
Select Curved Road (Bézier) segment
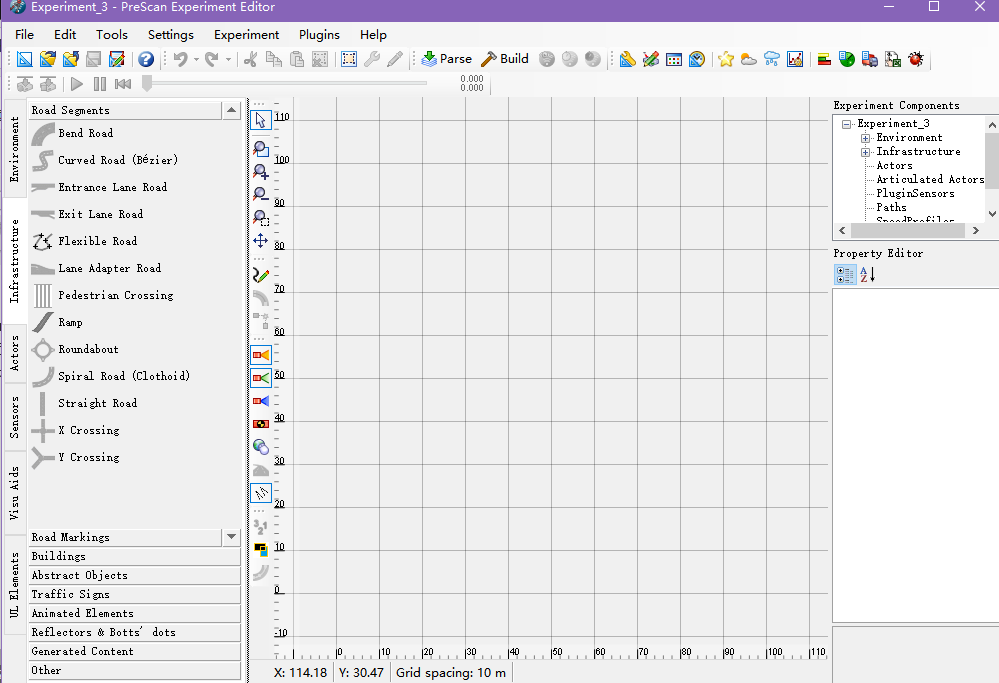(x=118, y=160)
